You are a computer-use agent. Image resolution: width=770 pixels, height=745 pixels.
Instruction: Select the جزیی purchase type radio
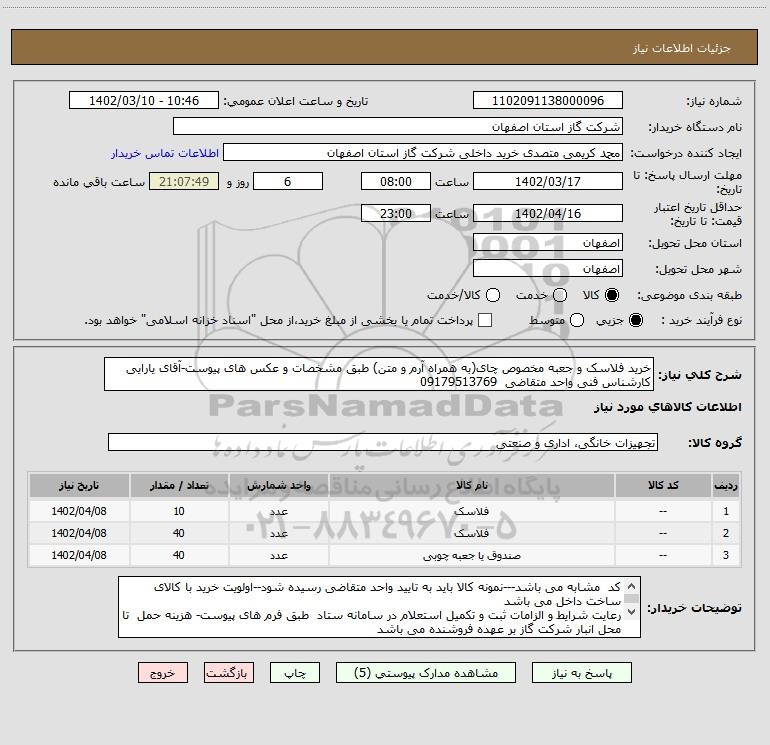(x=635, y=320)
